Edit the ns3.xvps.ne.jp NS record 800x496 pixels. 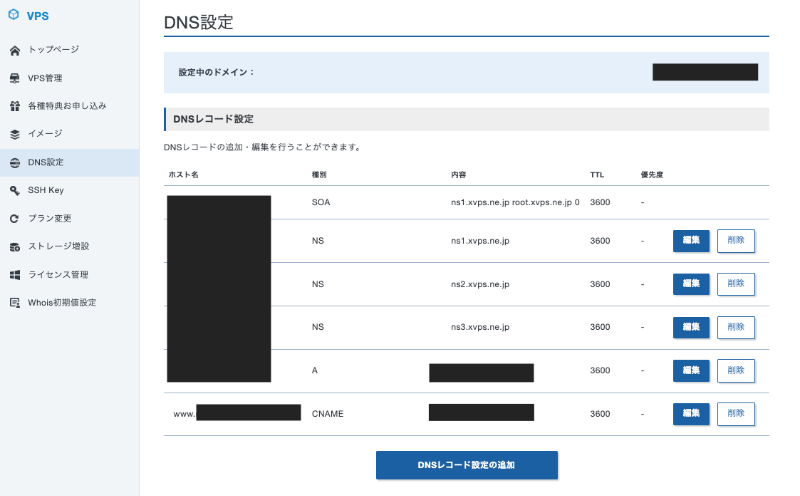691,327
